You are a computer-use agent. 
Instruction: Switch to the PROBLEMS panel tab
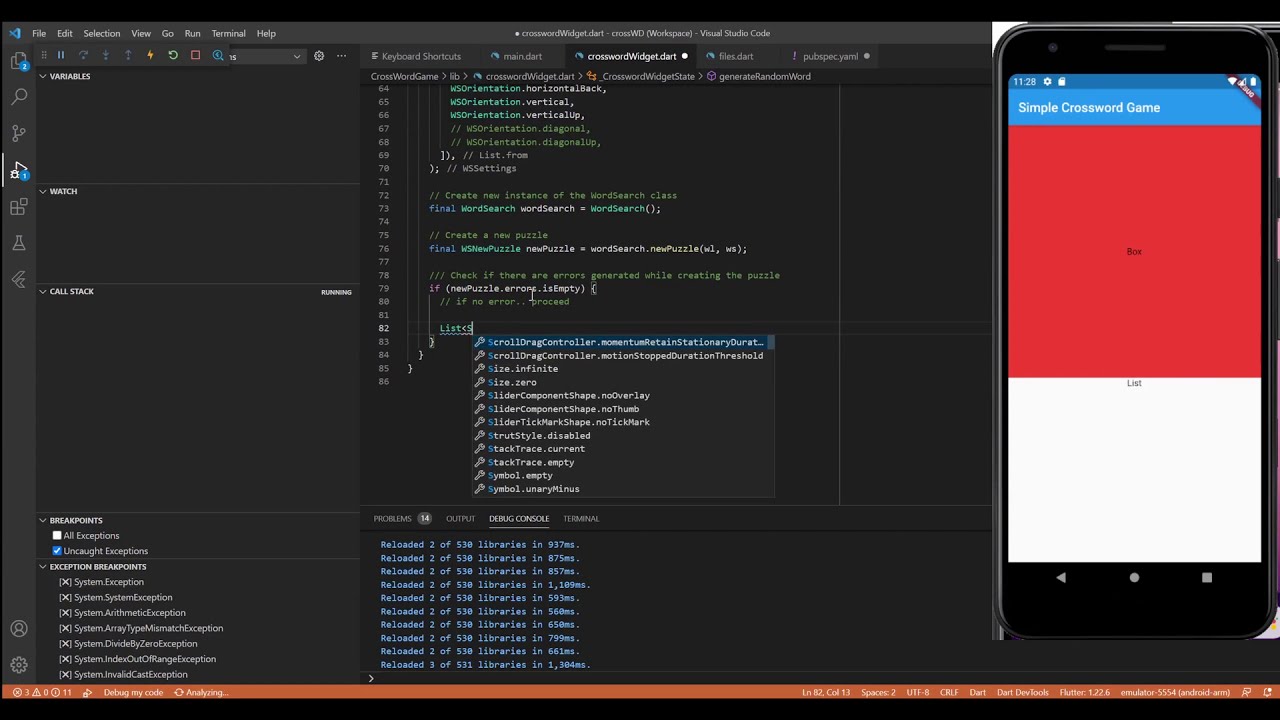coord(402,518)
